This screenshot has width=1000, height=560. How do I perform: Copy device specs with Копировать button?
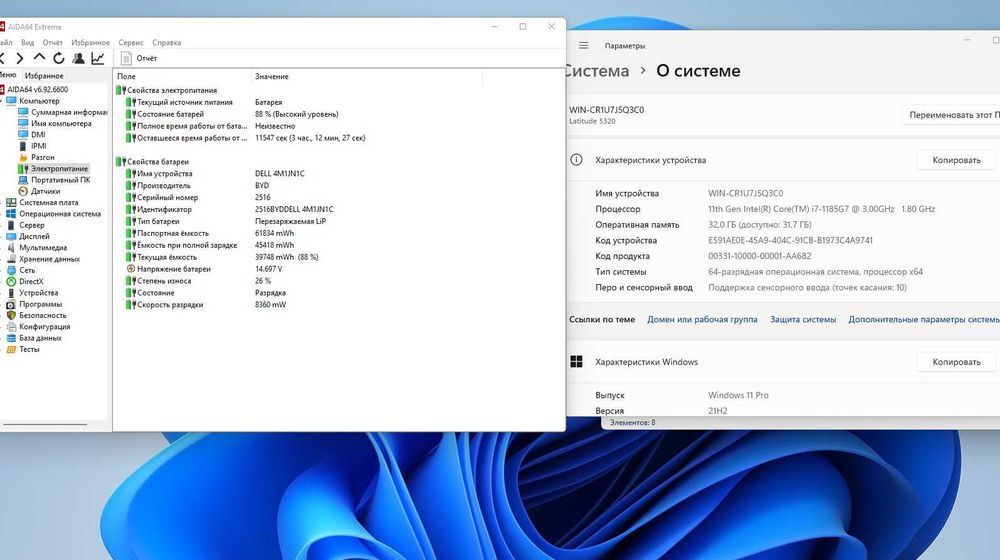click(956, 160)
